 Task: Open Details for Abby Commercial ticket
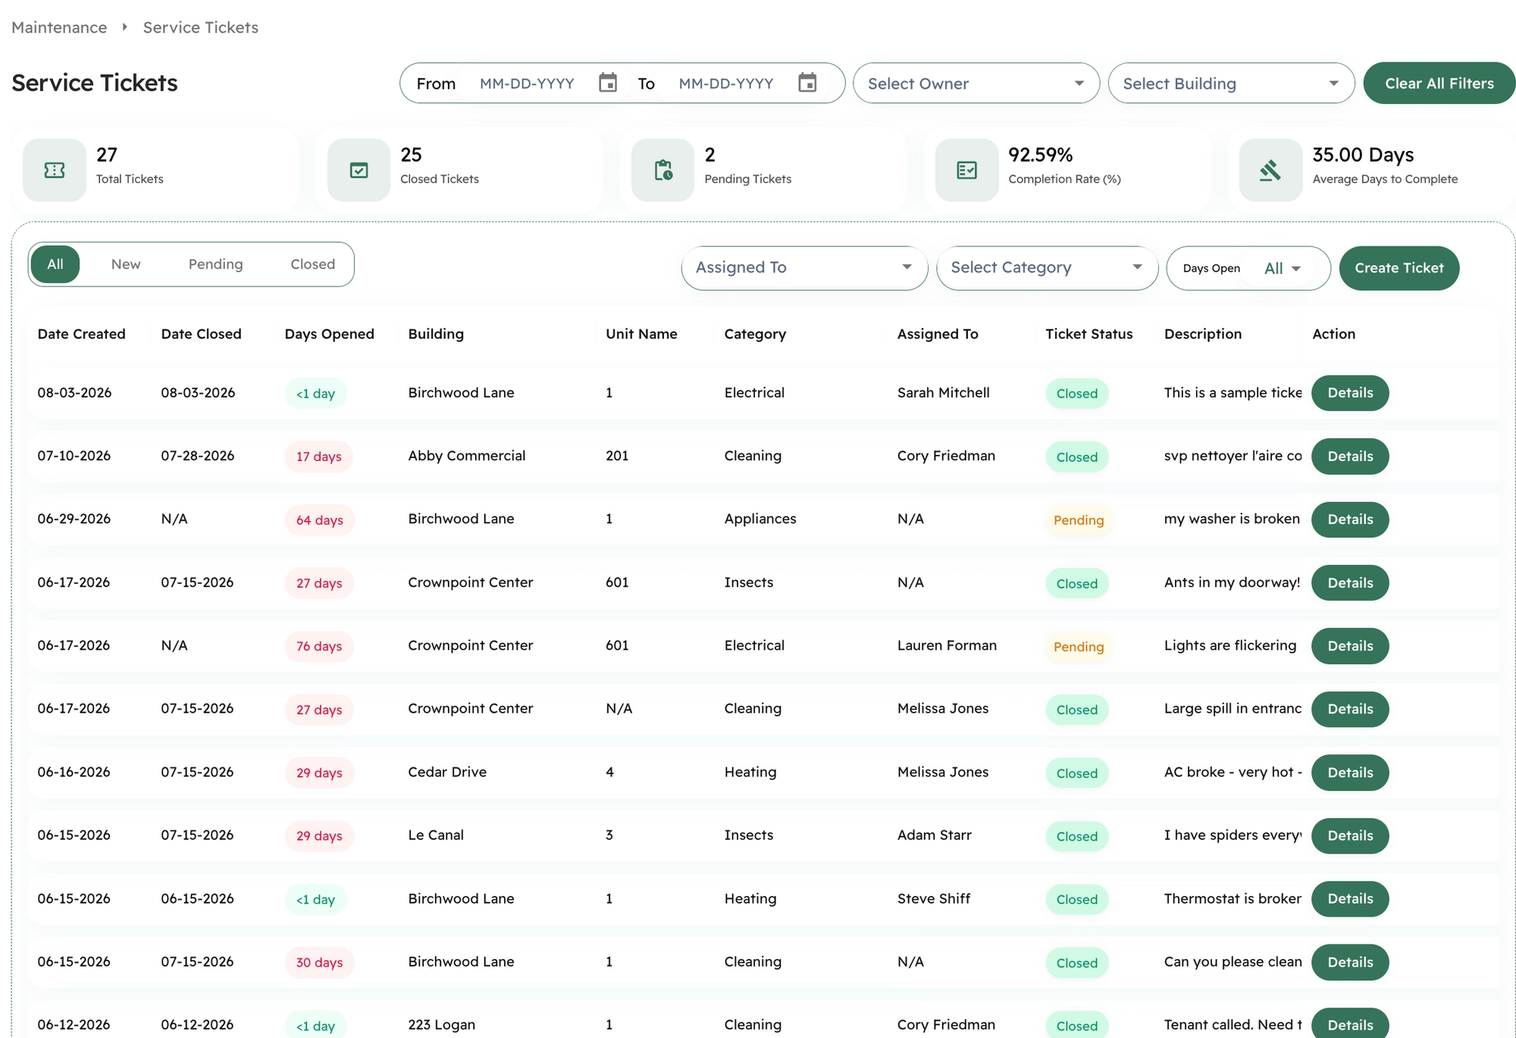pyautogui.click(x=1350, y=456)
